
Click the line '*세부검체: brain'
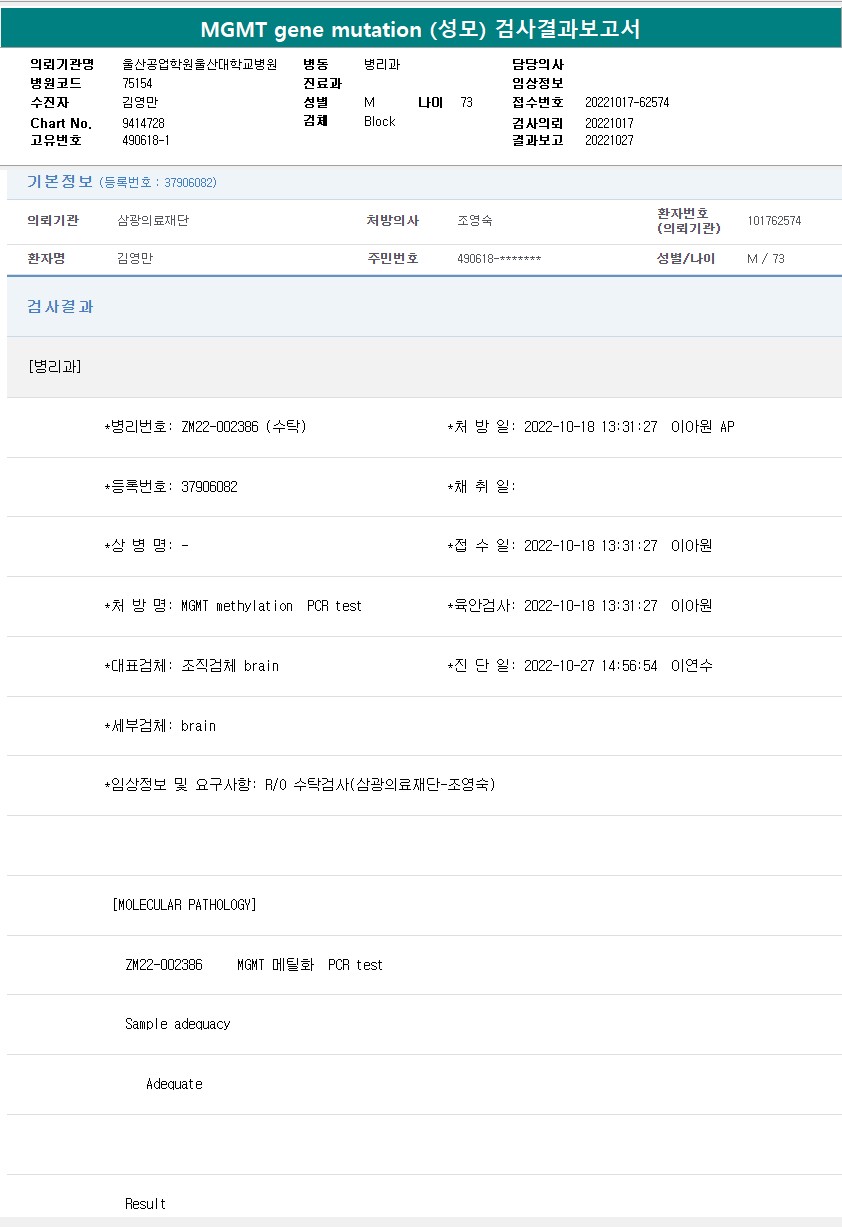(160, 726)
